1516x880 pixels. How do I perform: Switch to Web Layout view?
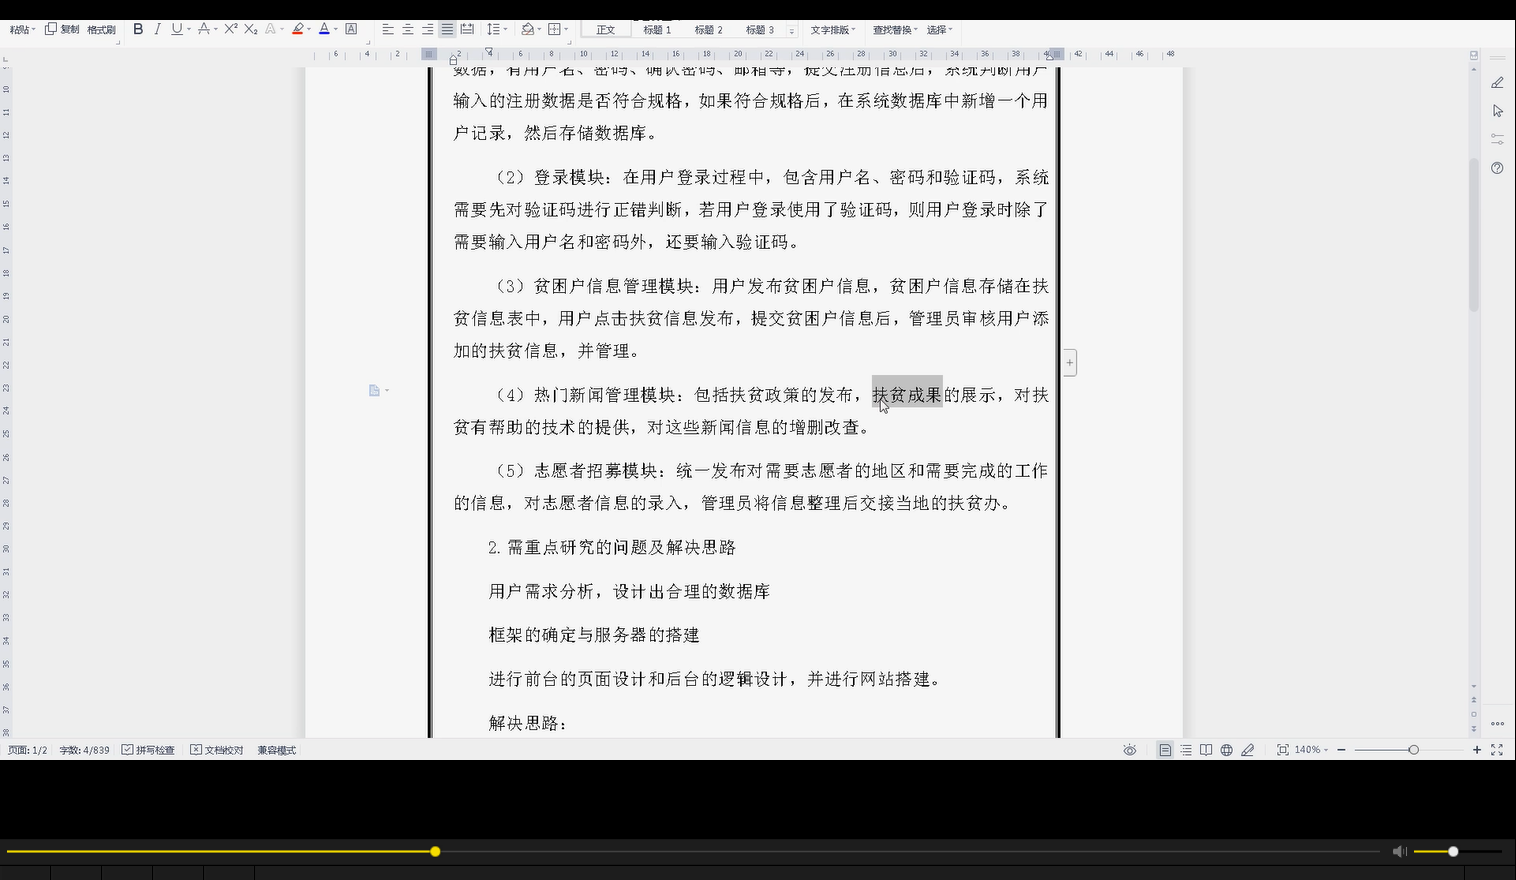[1226, 749]
